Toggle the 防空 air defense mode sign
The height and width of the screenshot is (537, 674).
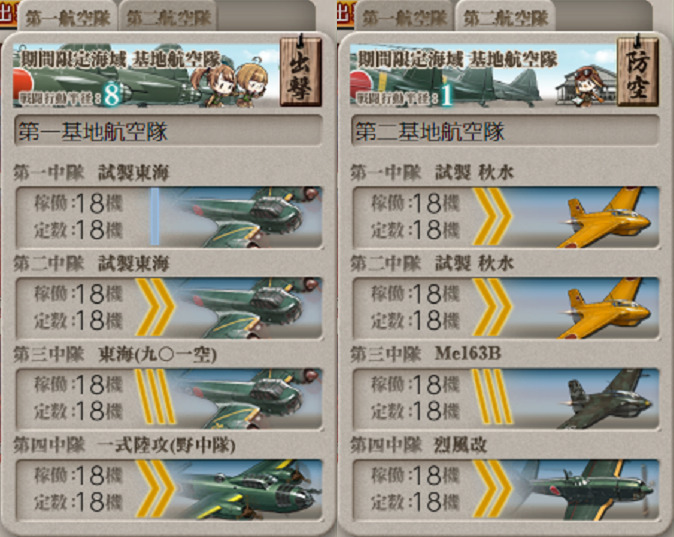[638, 71]
